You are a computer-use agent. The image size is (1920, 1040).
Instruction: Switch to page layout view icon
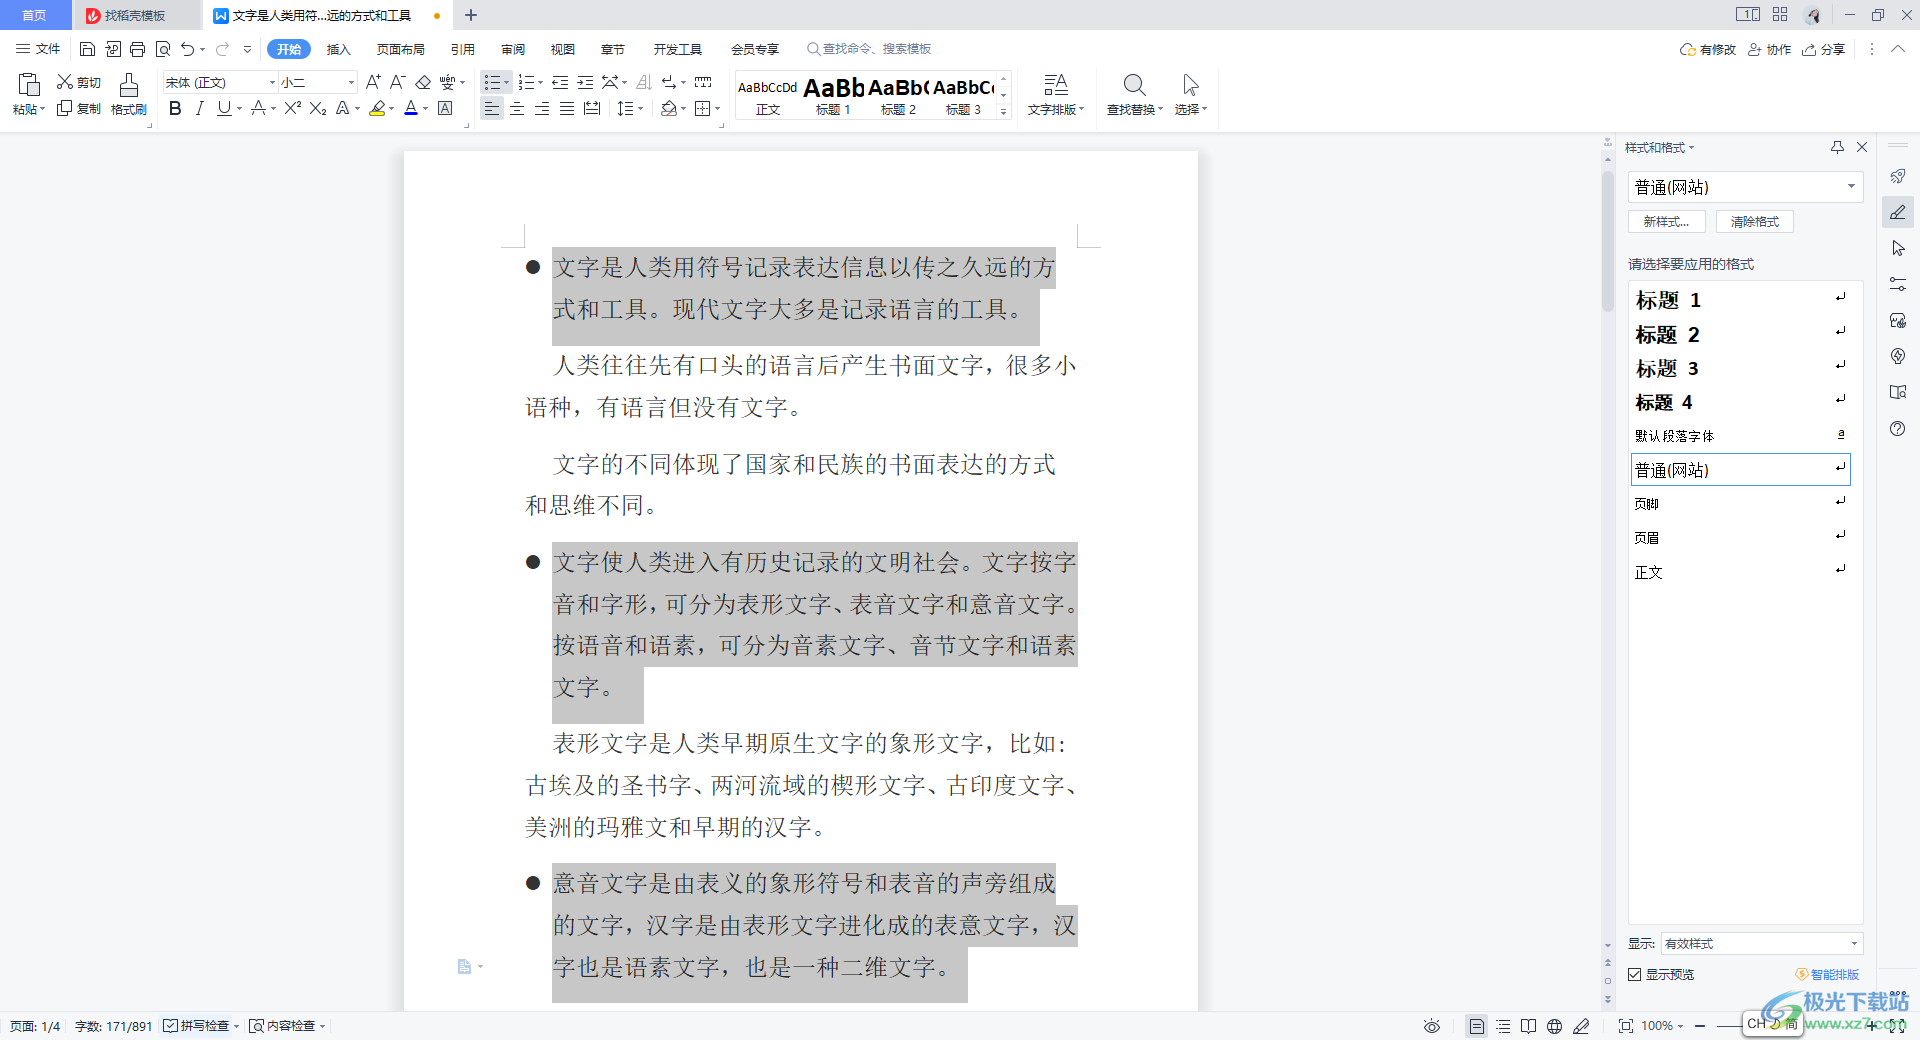pos(1477,1026)
